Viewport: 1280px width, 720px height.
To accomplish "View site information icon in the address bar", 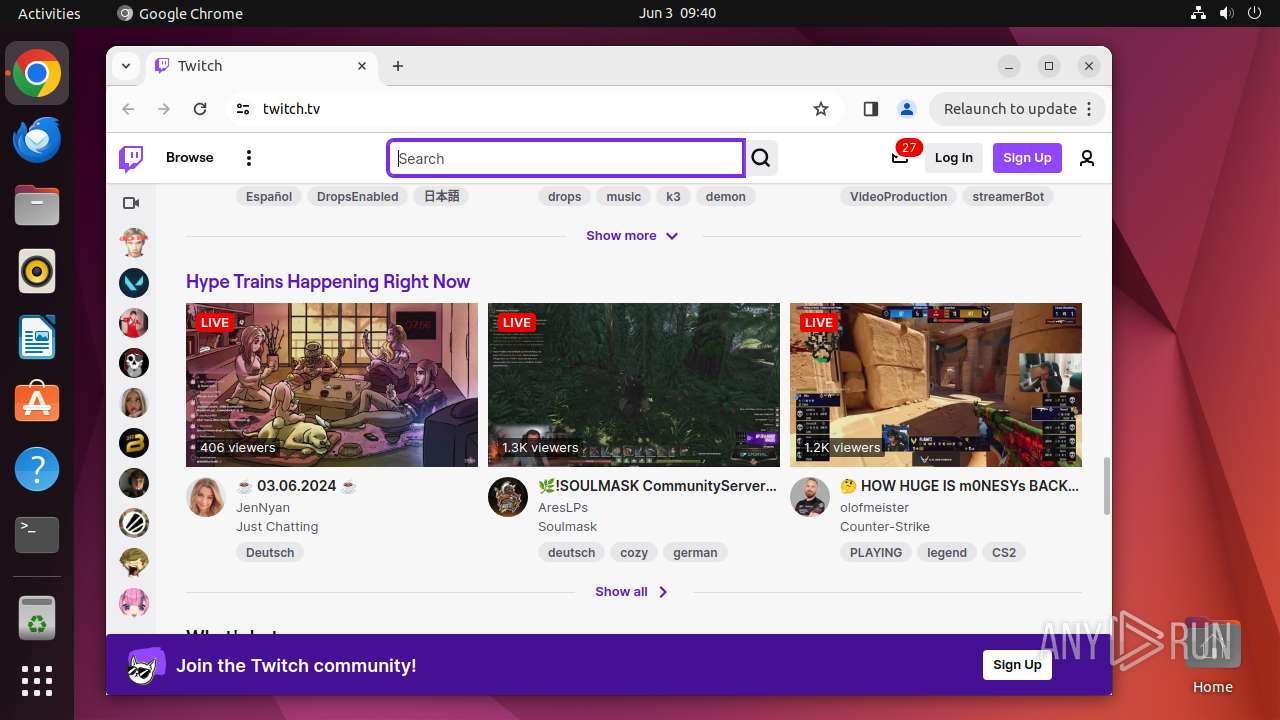I will 243,109.
